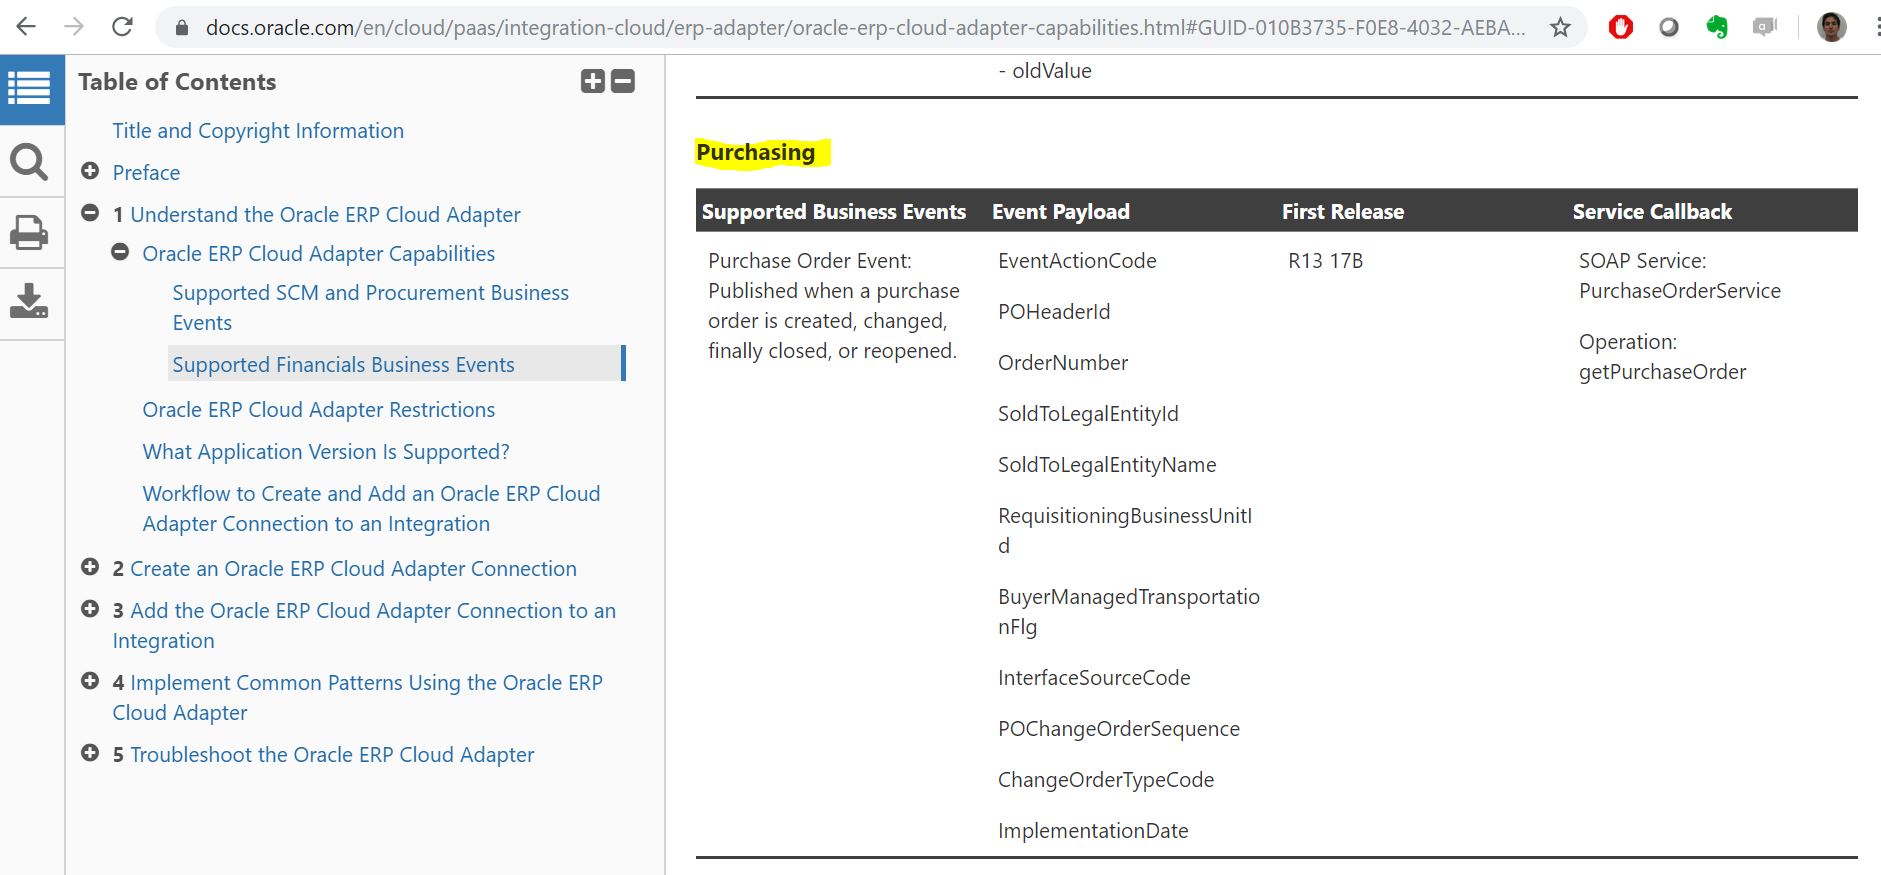Expand chapter 3 Add the Adapter Connection
The image size is (1881, 875).
tap(90, 609)
